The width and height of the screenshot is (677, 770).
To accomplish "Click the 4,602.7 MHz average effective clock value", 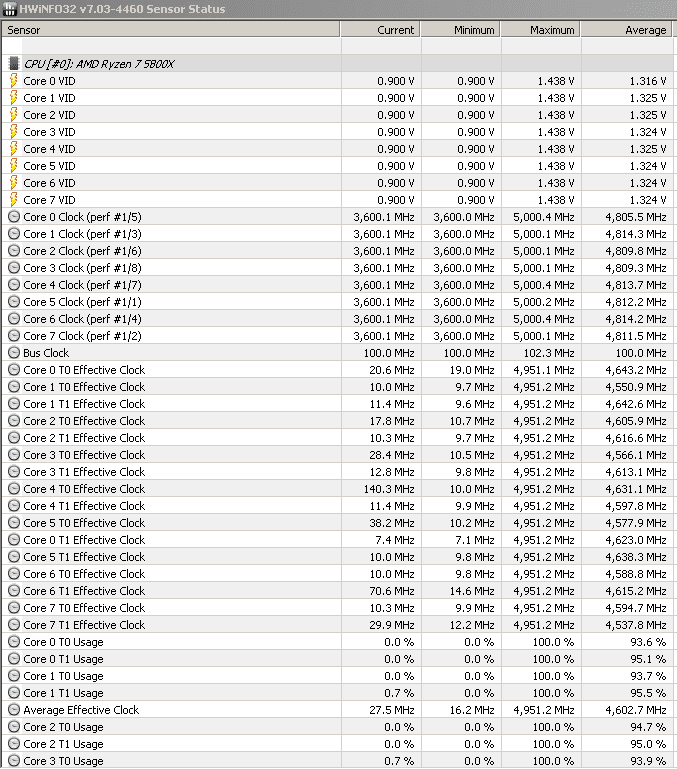I will [x=636, y=710].
